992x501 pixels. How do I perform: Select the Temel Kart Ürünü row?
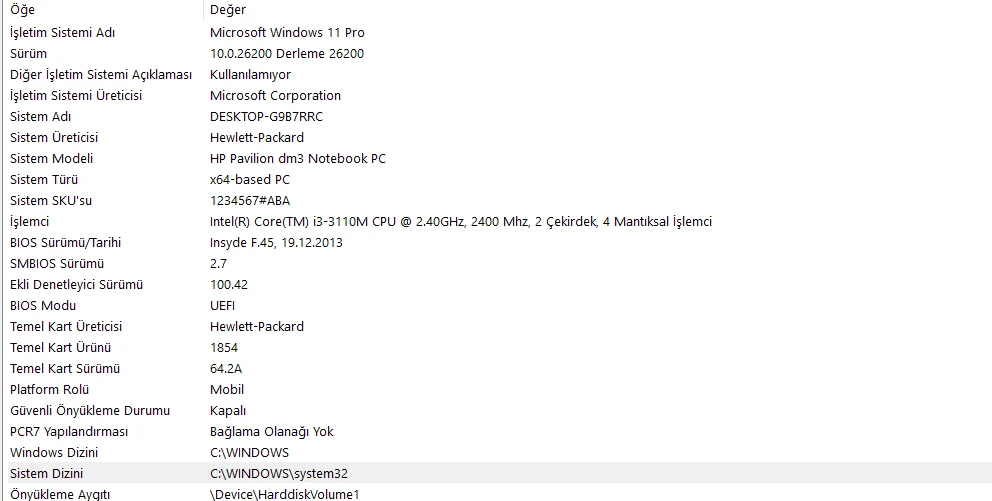tap(496, 347)
